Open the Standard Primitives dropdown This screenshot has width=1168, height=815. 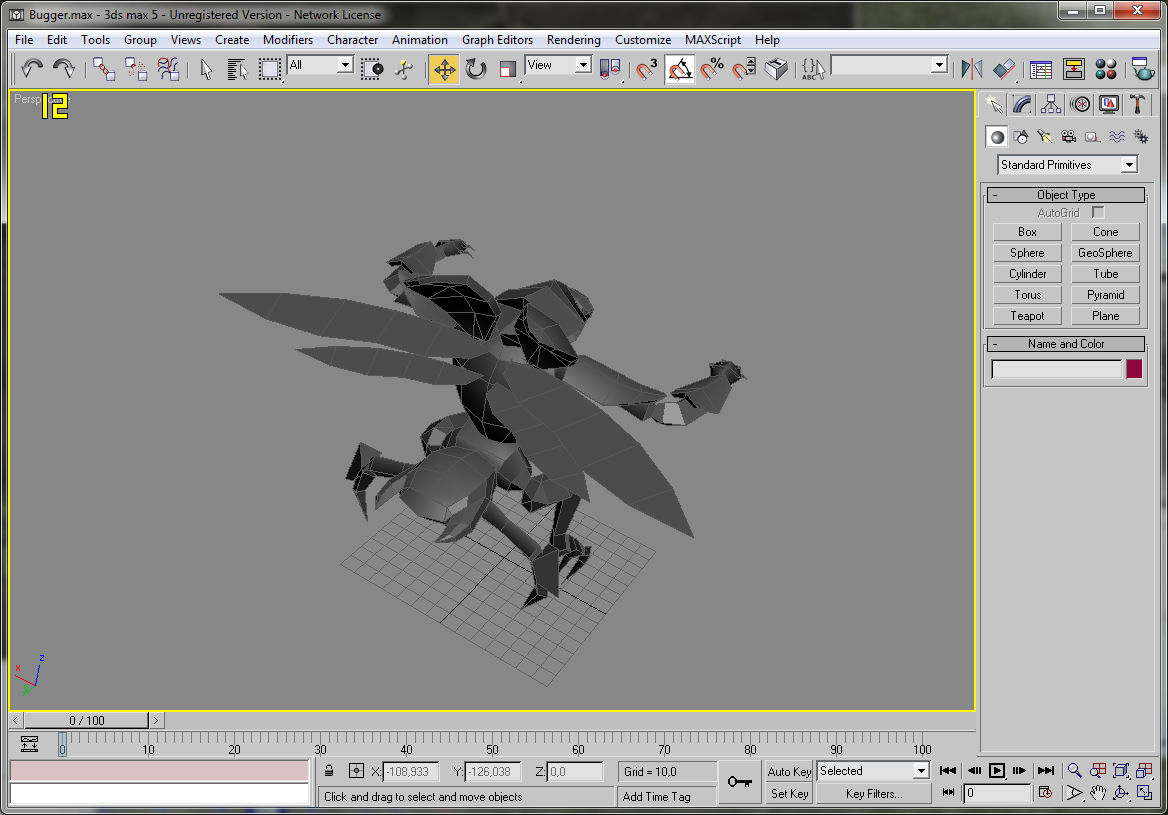(x=1067, y=165)
